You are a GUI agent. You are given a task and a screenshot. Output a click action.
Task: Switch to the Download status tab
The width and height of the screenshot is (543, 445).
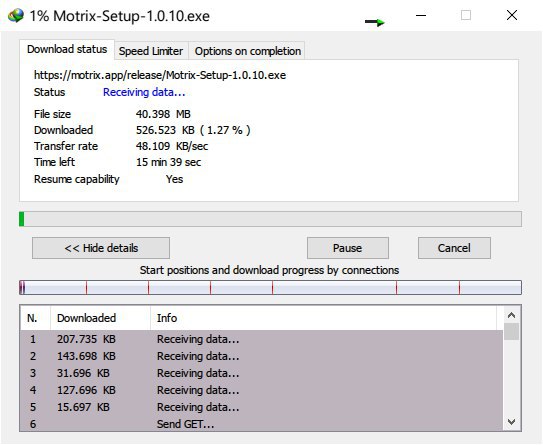[x=67, y=50]
